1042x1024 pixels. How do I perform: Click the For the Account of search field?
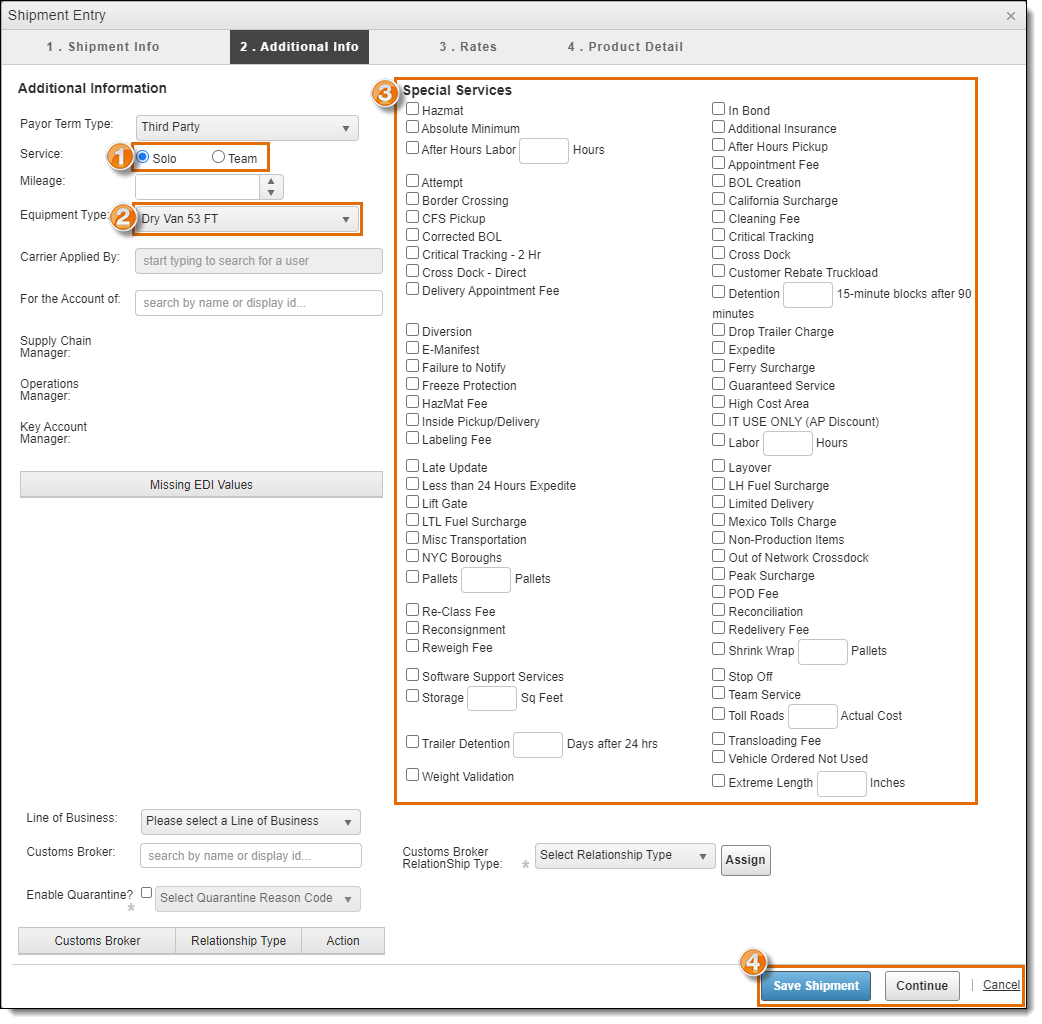[x=259, y=303]
